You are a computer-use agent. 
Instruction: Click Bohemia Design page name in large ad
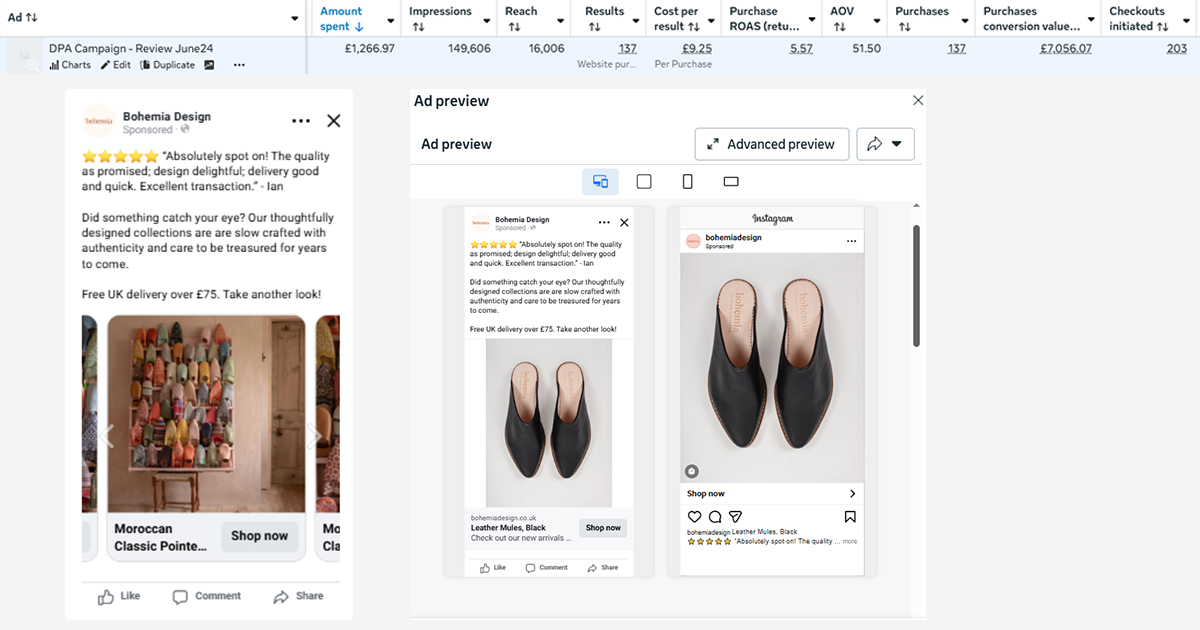167,116
